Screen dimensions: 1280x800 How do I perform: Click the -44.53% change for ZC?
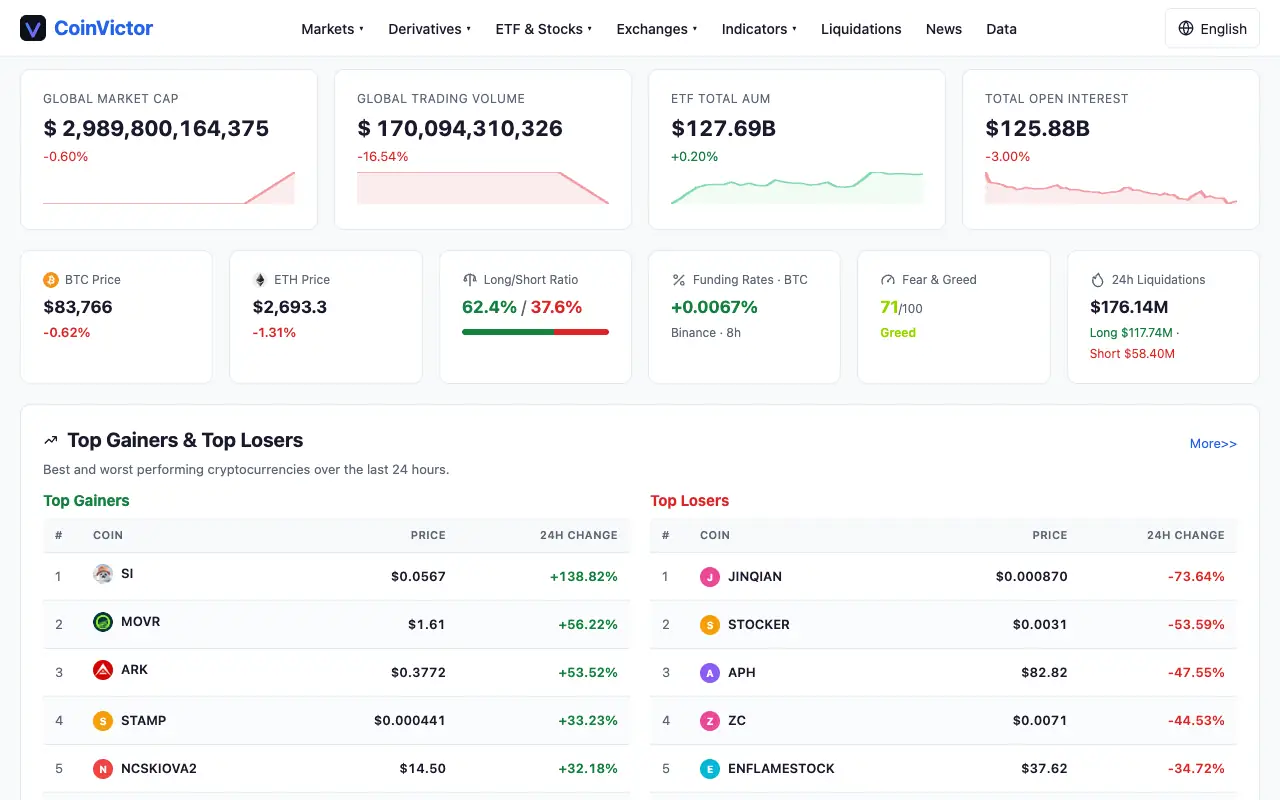tap(1196, 721)
